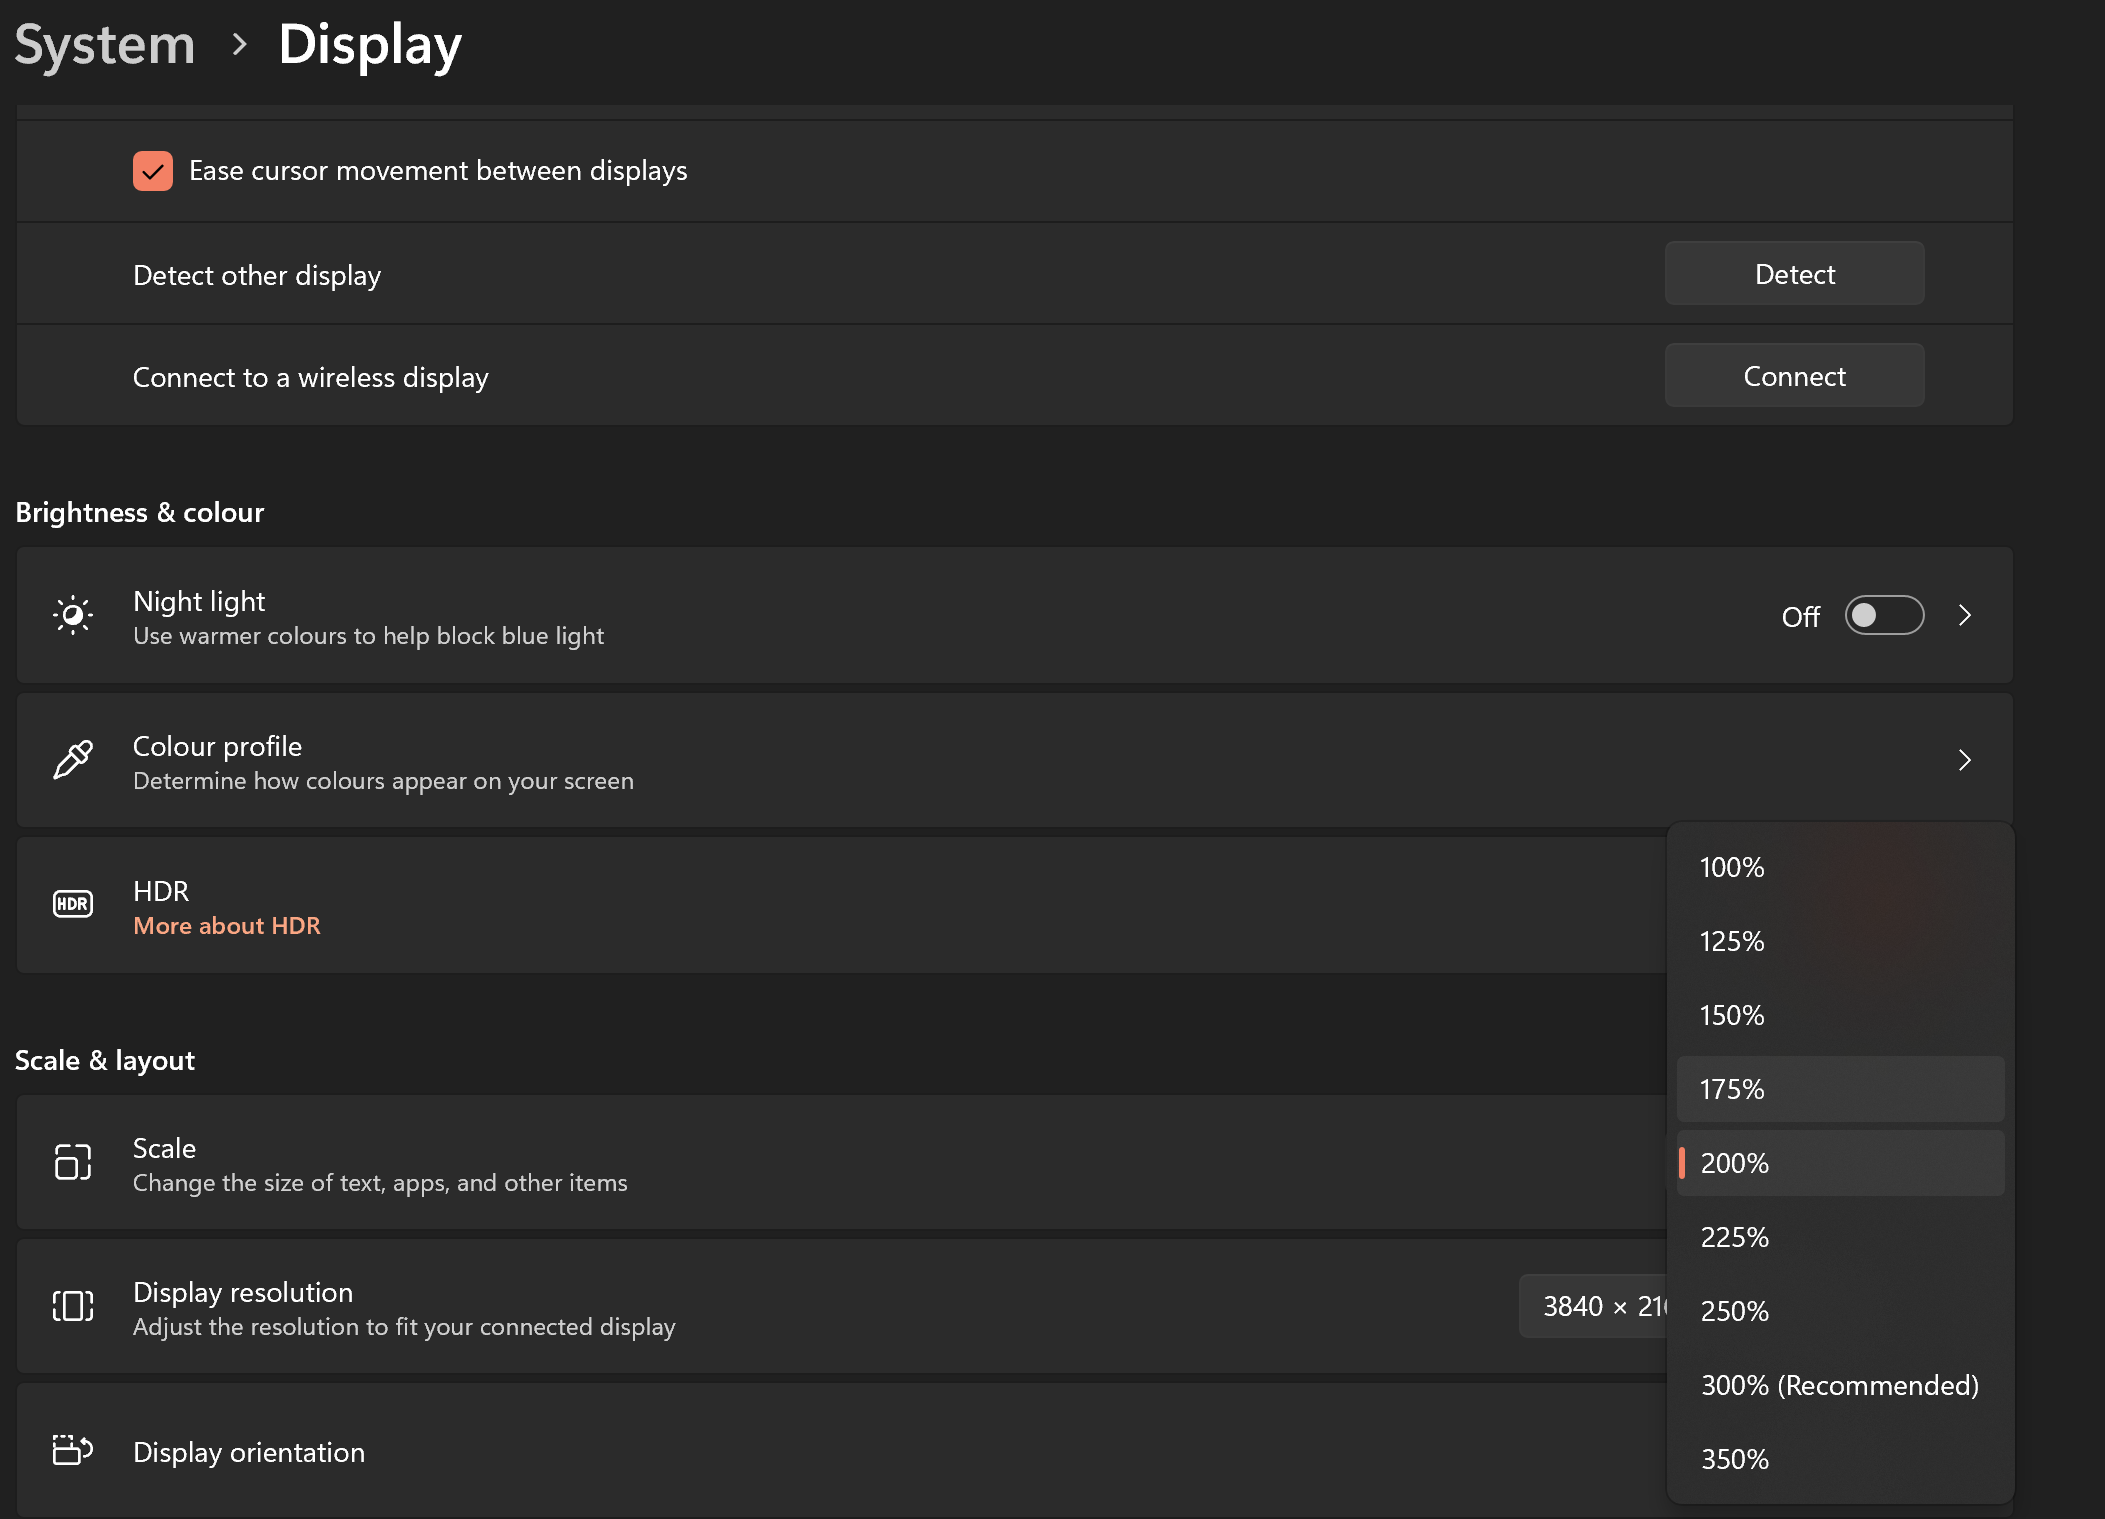Go back to System breadcrumb
2105x1519 pixels.
click(x=105, y=45)
